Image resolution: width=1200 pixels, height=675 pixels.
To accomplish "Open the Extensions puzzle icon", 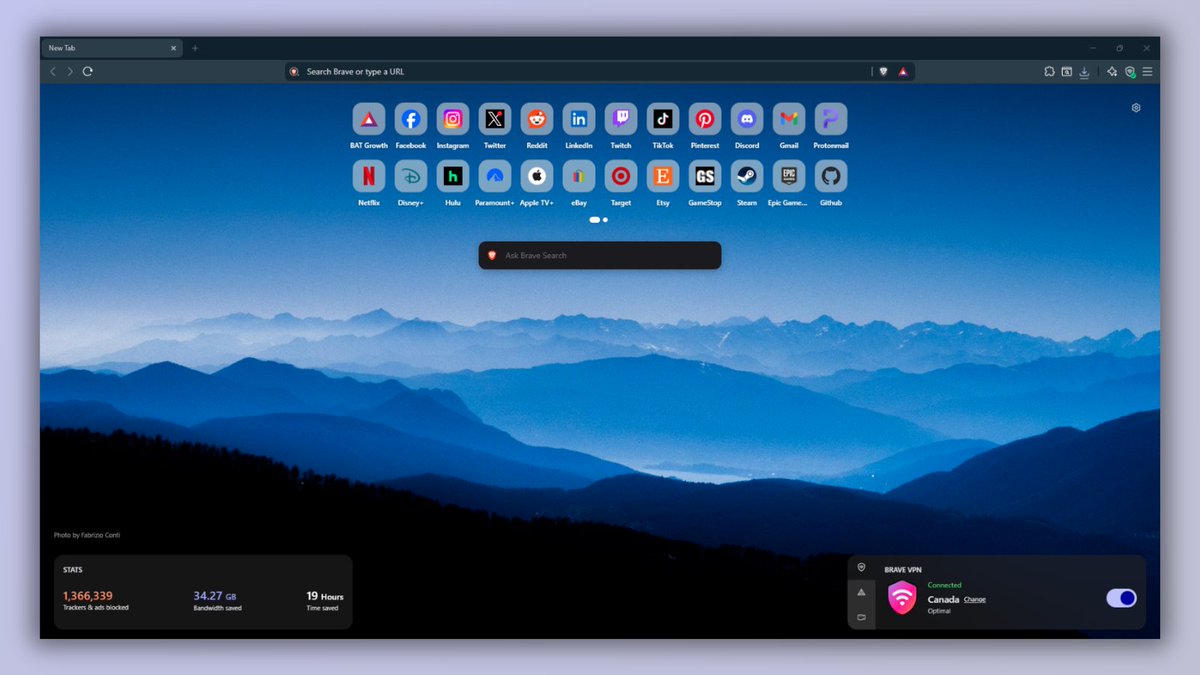I will click(1049, 72).
